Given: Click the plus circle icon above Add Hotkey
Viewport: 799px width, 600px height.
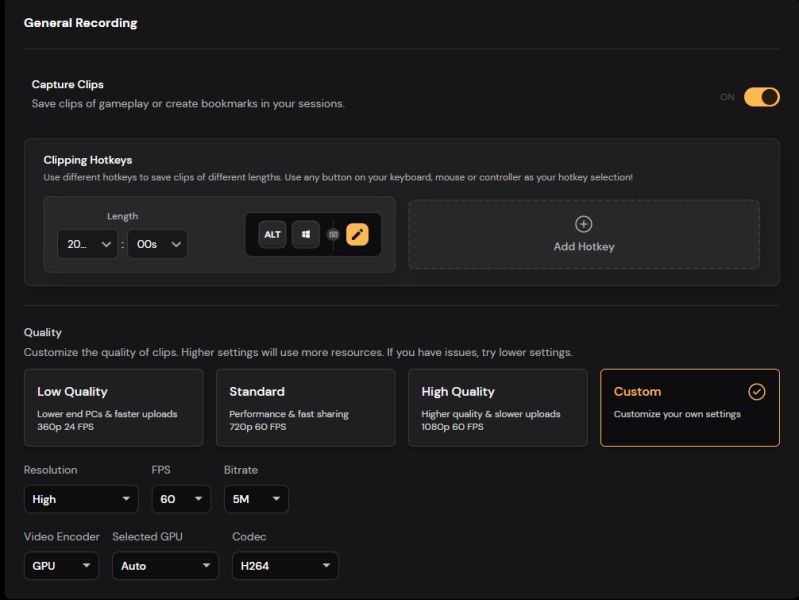Looking at the screenshot, I should 583,224.
